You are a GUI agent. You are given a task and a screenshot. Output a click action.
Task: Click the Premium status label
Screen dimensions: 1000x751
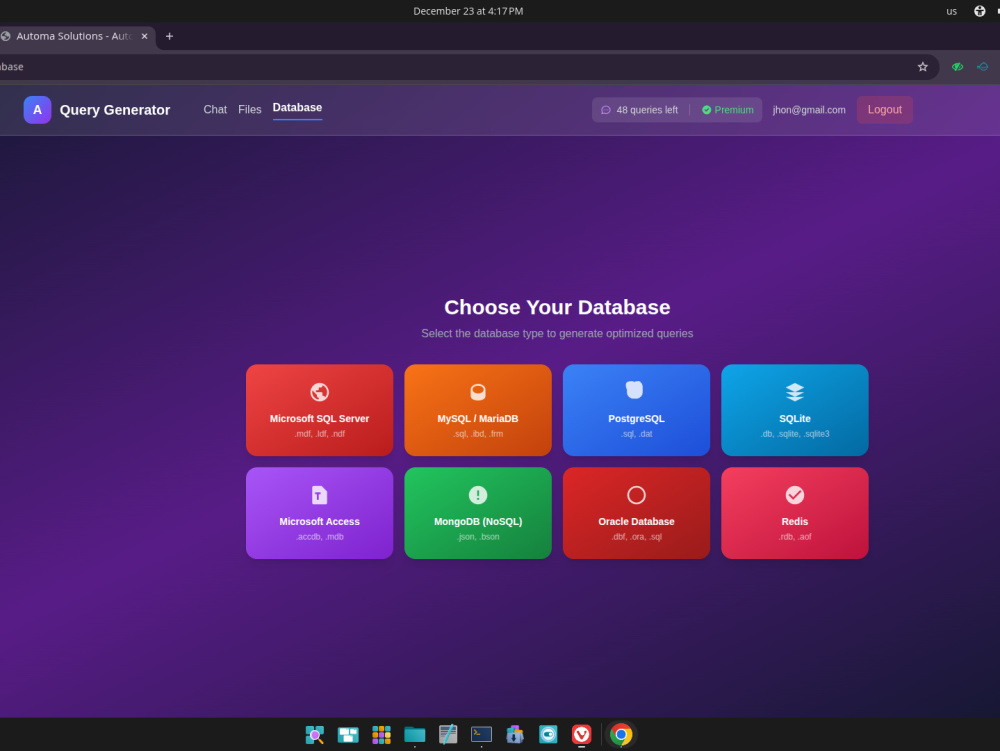pyautogui.click(x=734, y=110)
